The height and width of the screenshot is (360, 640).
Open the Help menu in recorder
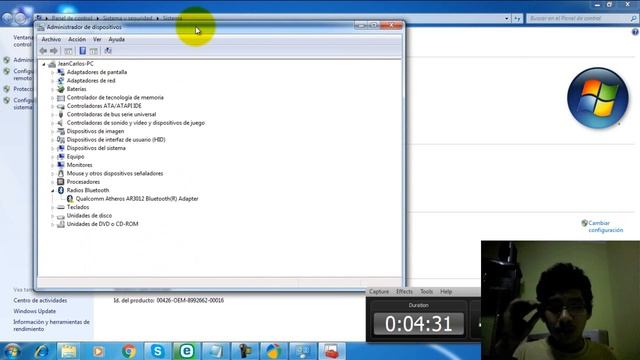point(446,291)
